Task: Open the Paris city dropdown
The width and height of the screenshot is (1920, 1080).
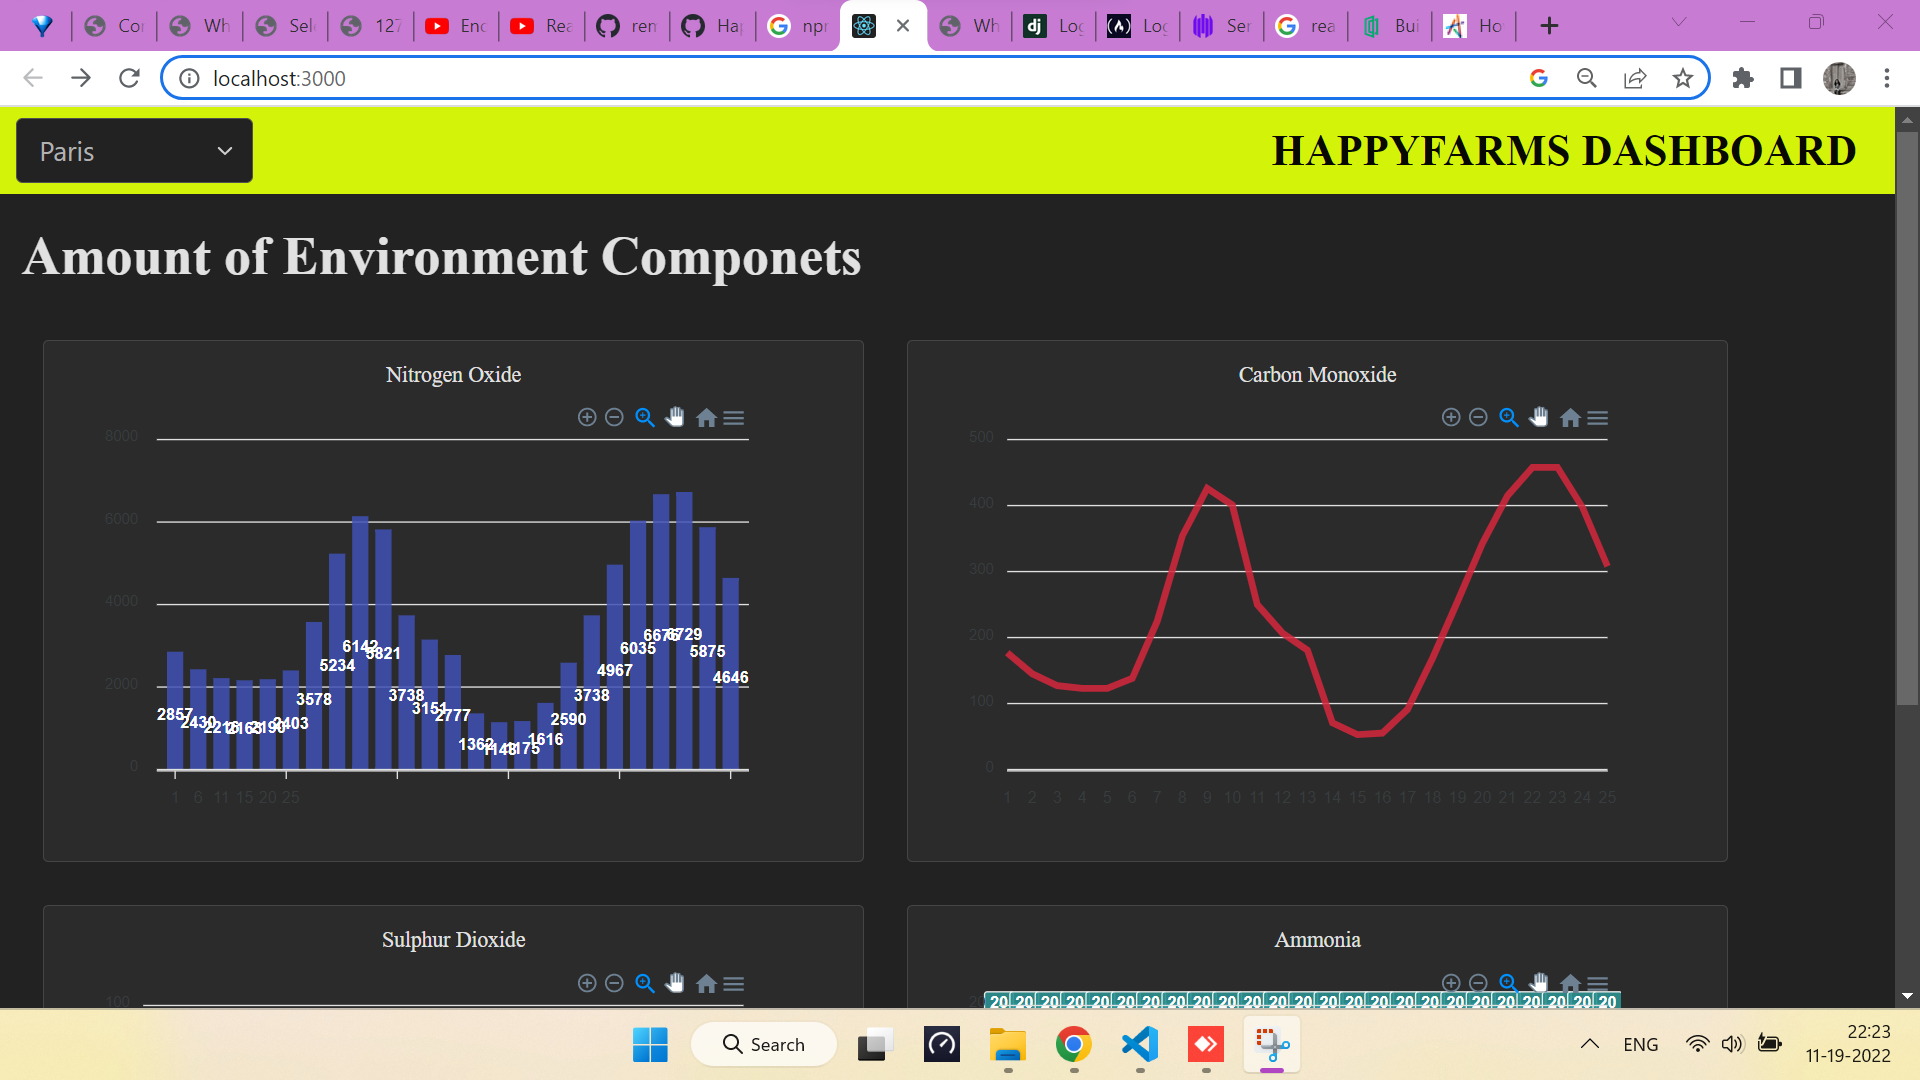Action: [134, 150]
